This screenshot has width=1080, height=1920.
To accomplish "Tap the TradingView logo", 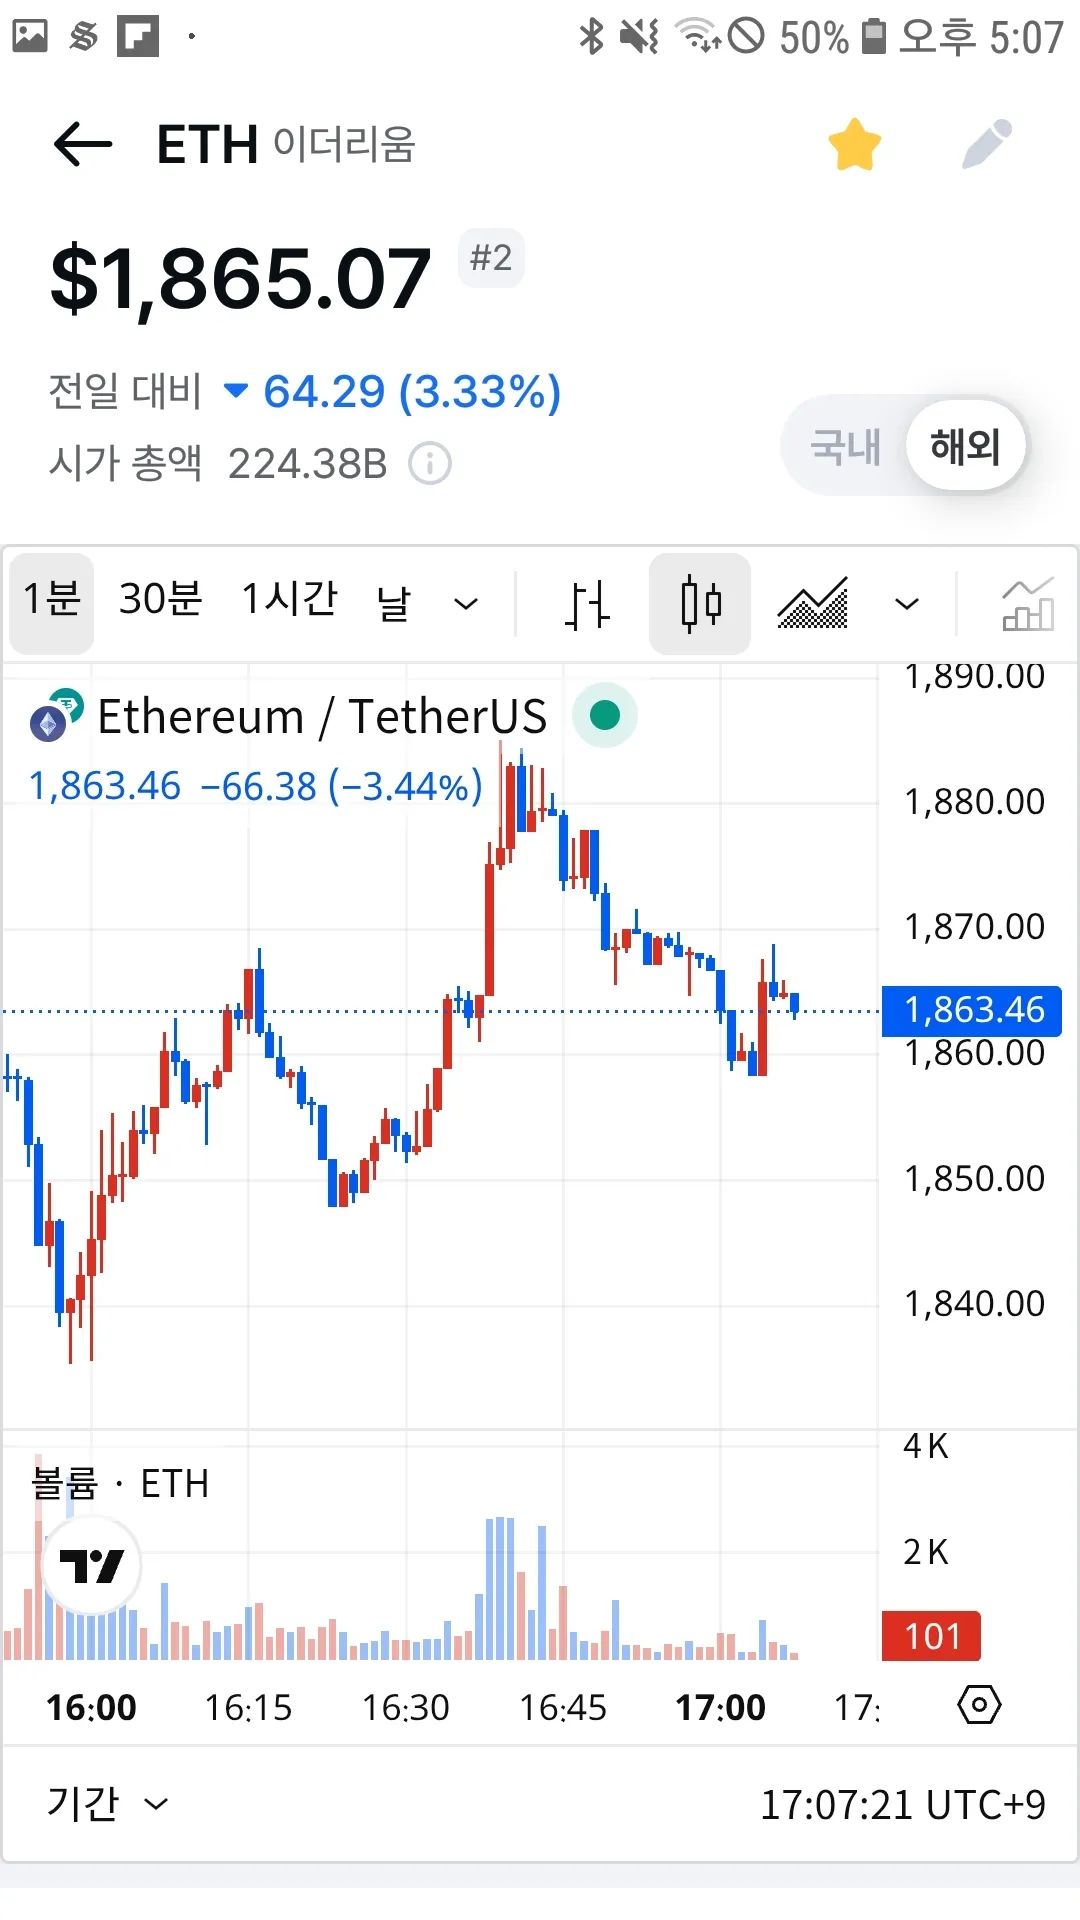I will (x=91, y=1565).
